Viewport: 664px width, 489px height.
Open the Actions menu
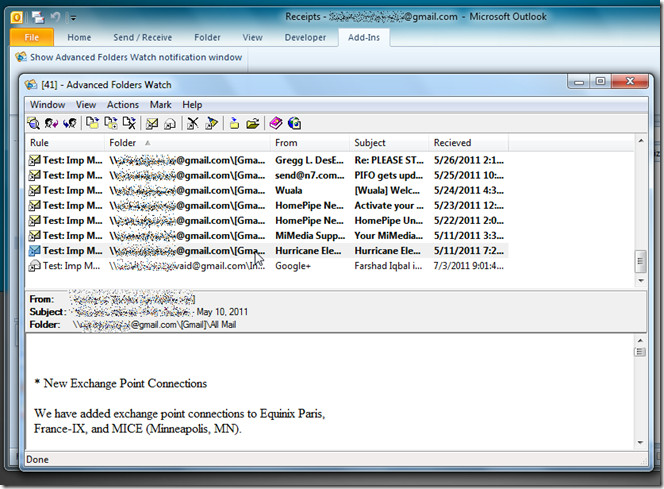123,105
